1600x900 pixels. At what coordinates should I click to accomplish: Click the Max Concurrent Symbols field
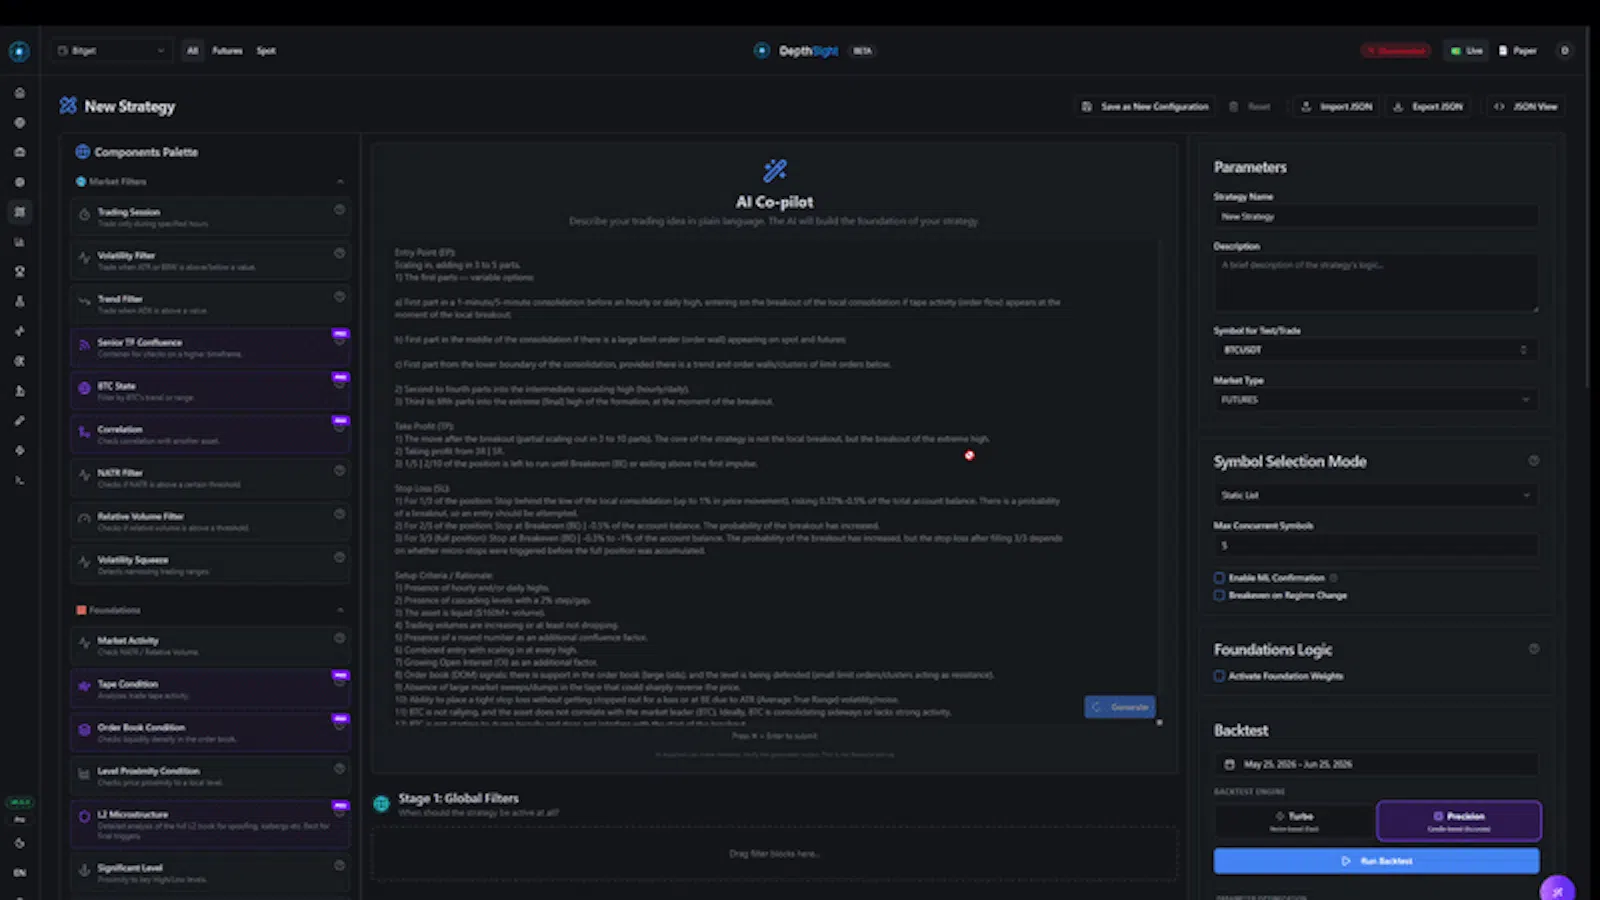point(1376,545)
